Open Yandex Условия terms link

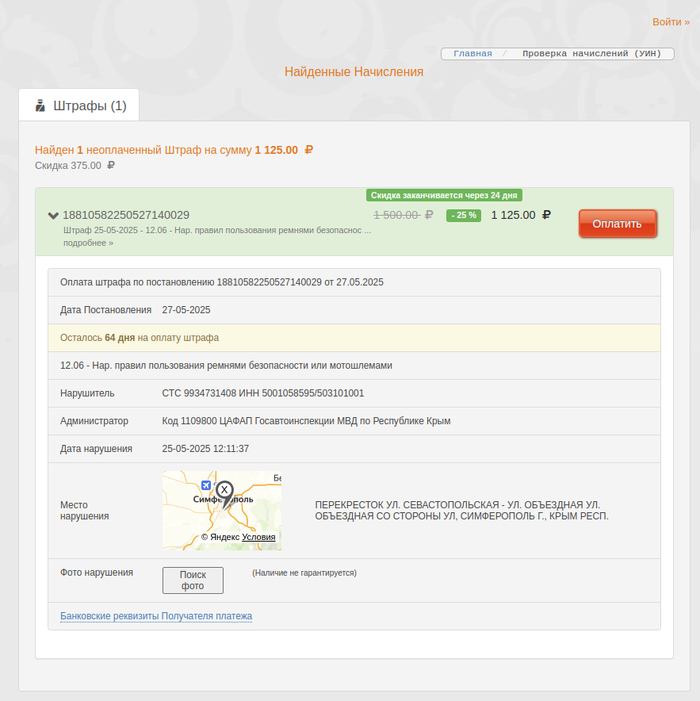[258, 537]
